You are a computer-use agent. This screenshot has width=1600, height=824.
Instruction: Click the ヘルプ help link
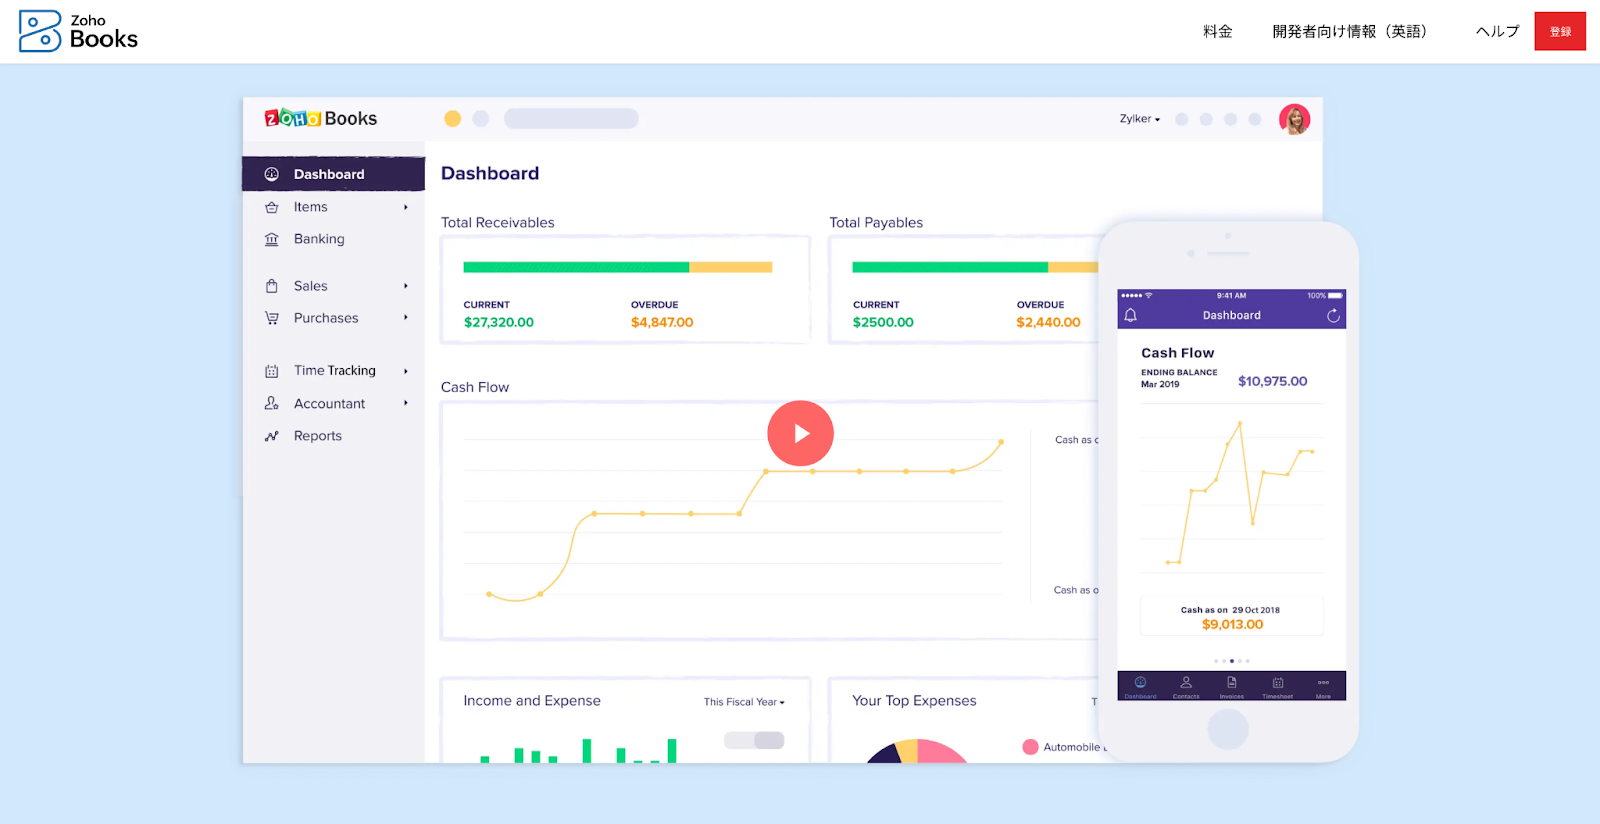(1497, 31)
